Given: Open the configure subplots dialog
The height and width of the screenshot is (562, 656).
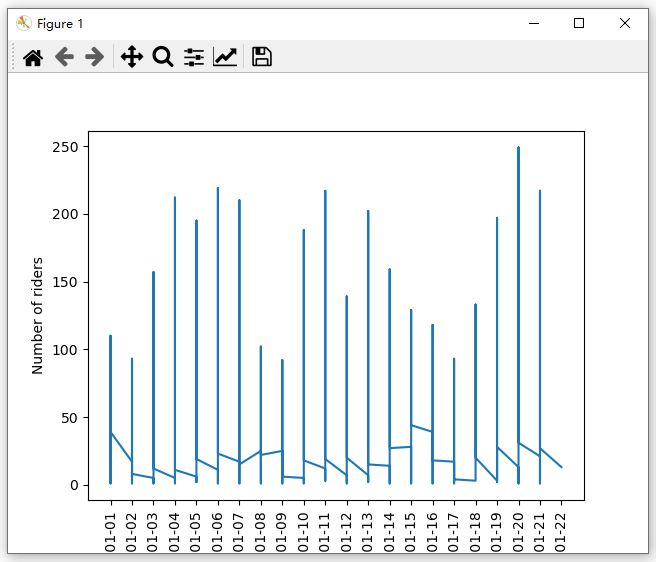Looking at the screenshot, I should pyautogui.click(x=194, y=57).
